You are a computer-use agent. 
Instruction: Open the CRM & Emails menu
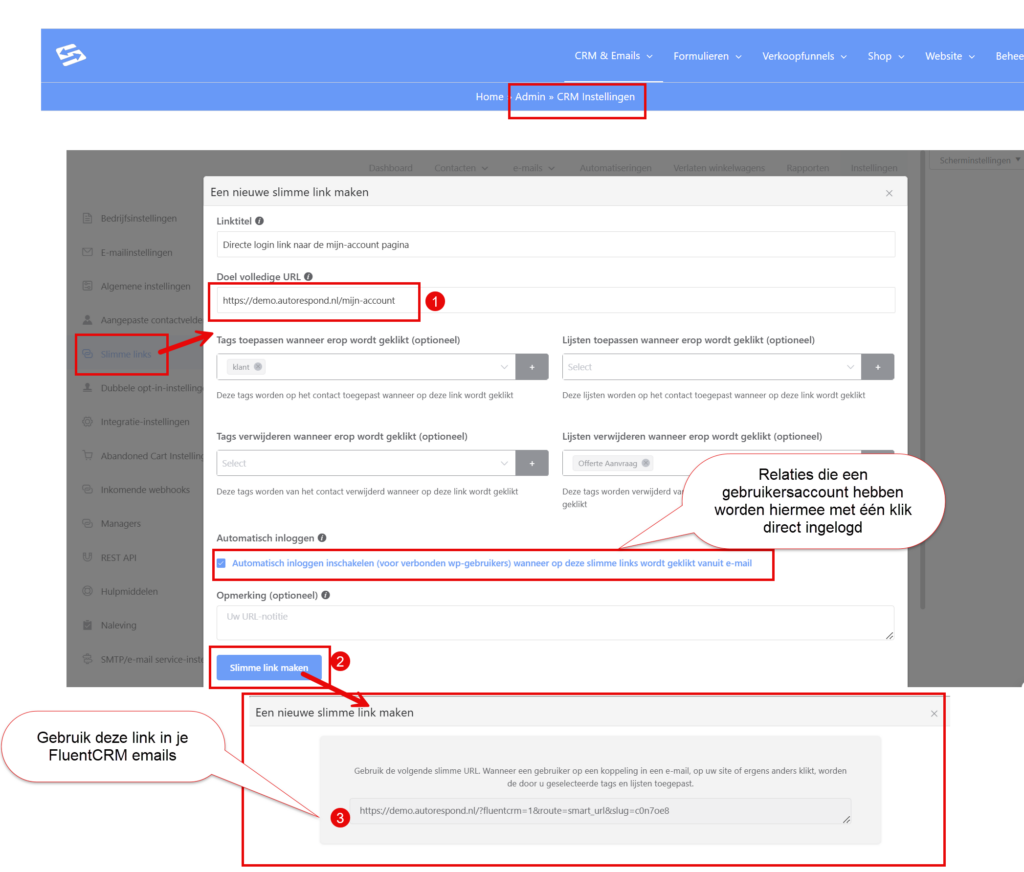click(613, 56)
